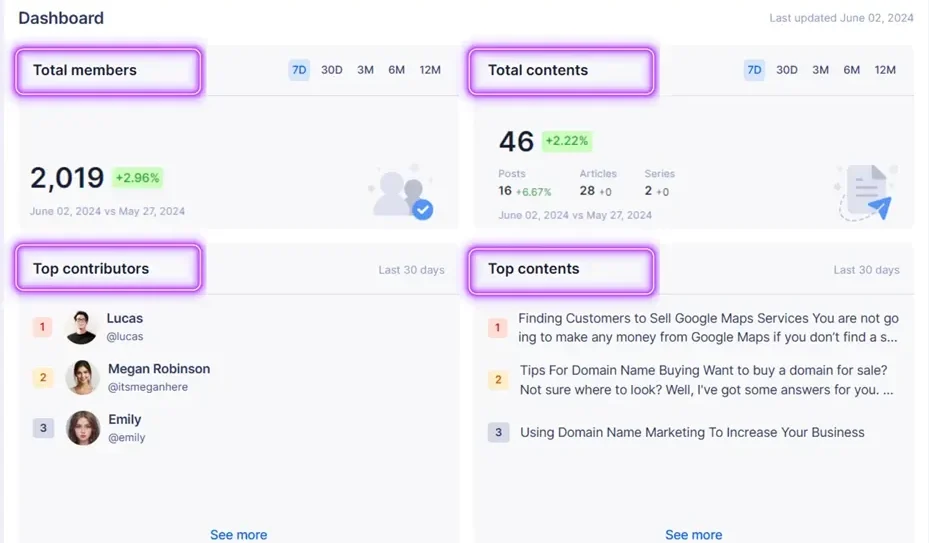
Task: Select 7D range for Total contents
Action: (754, 70)
